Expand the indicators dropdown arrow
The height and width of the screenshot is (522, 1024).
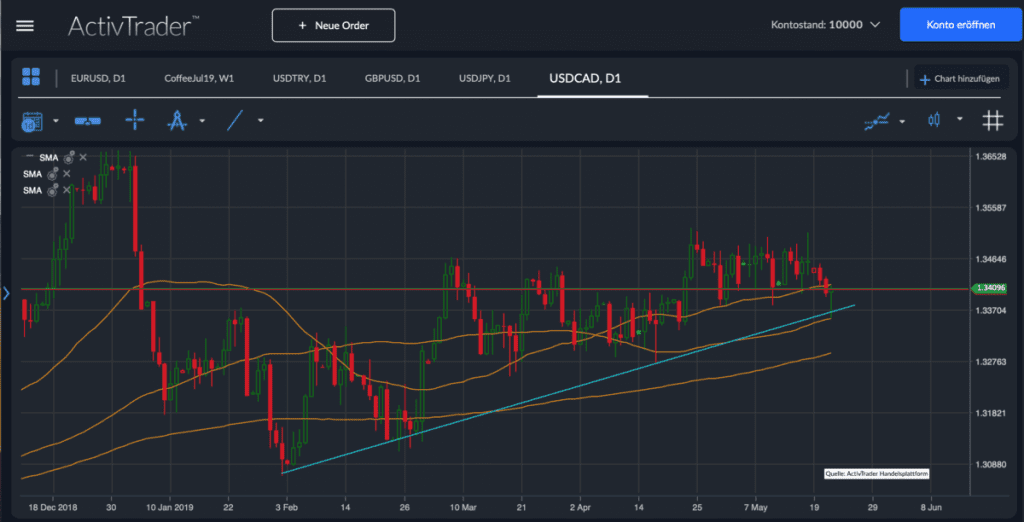[x=902, y=121]
